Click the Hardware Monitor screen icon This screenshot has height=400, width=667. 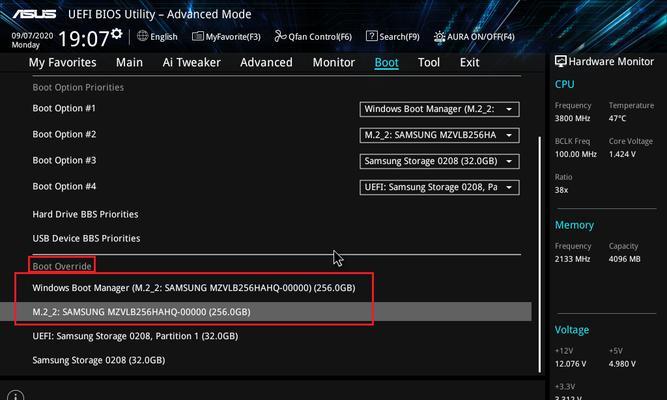click(x=561, y=62)
